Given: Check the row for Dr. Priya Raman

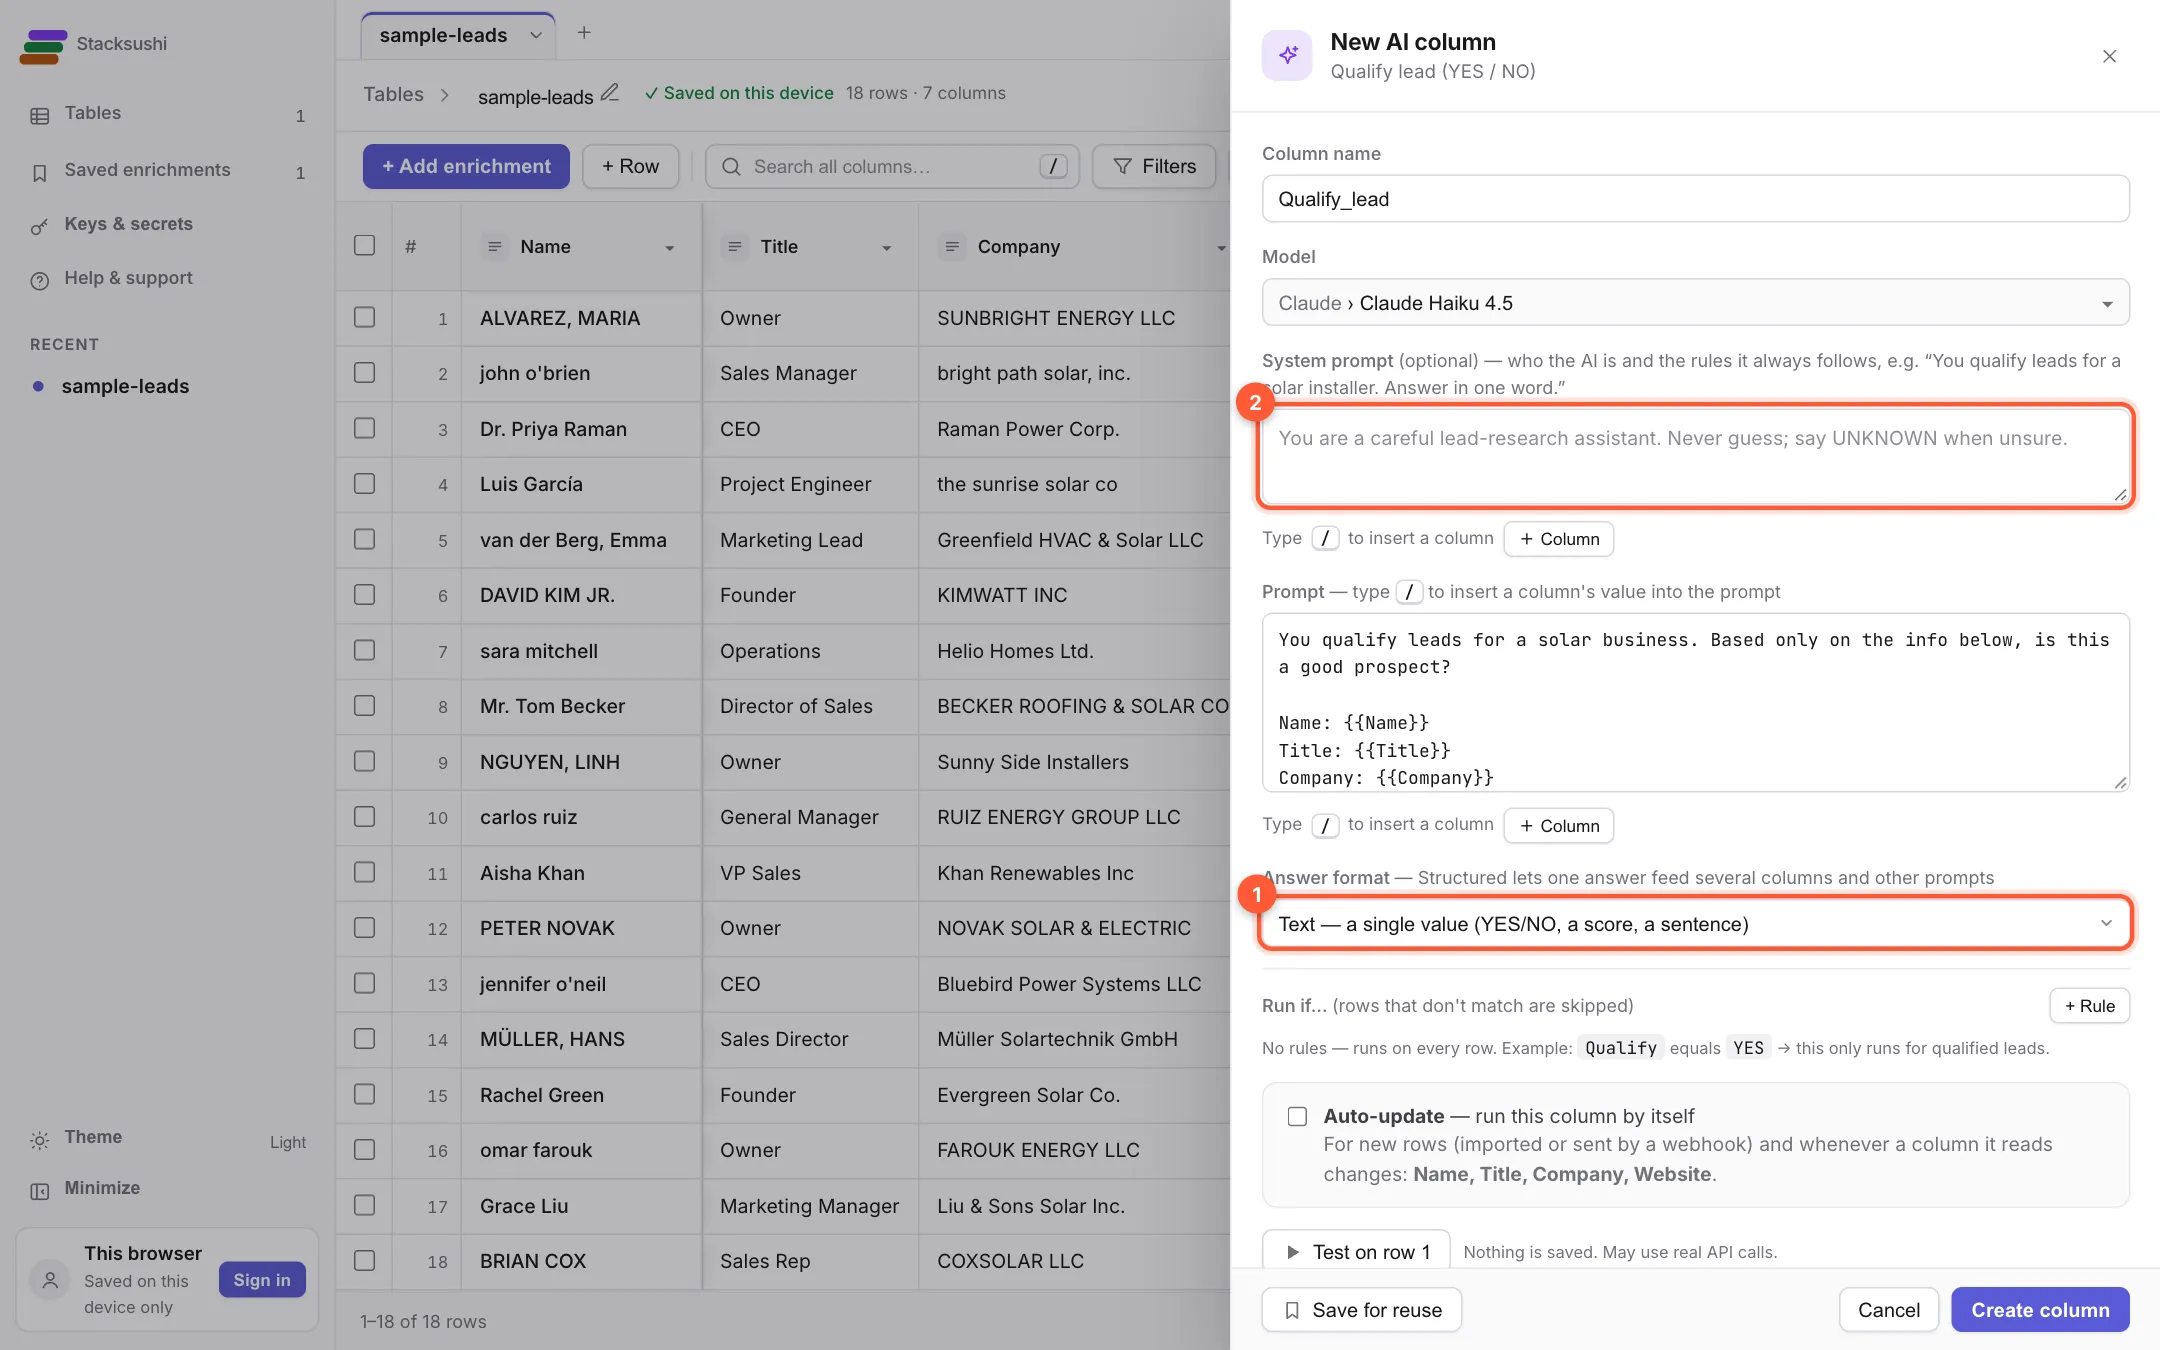Looking at the screenshot, I should pyautogui.click(x=365, y=429).
